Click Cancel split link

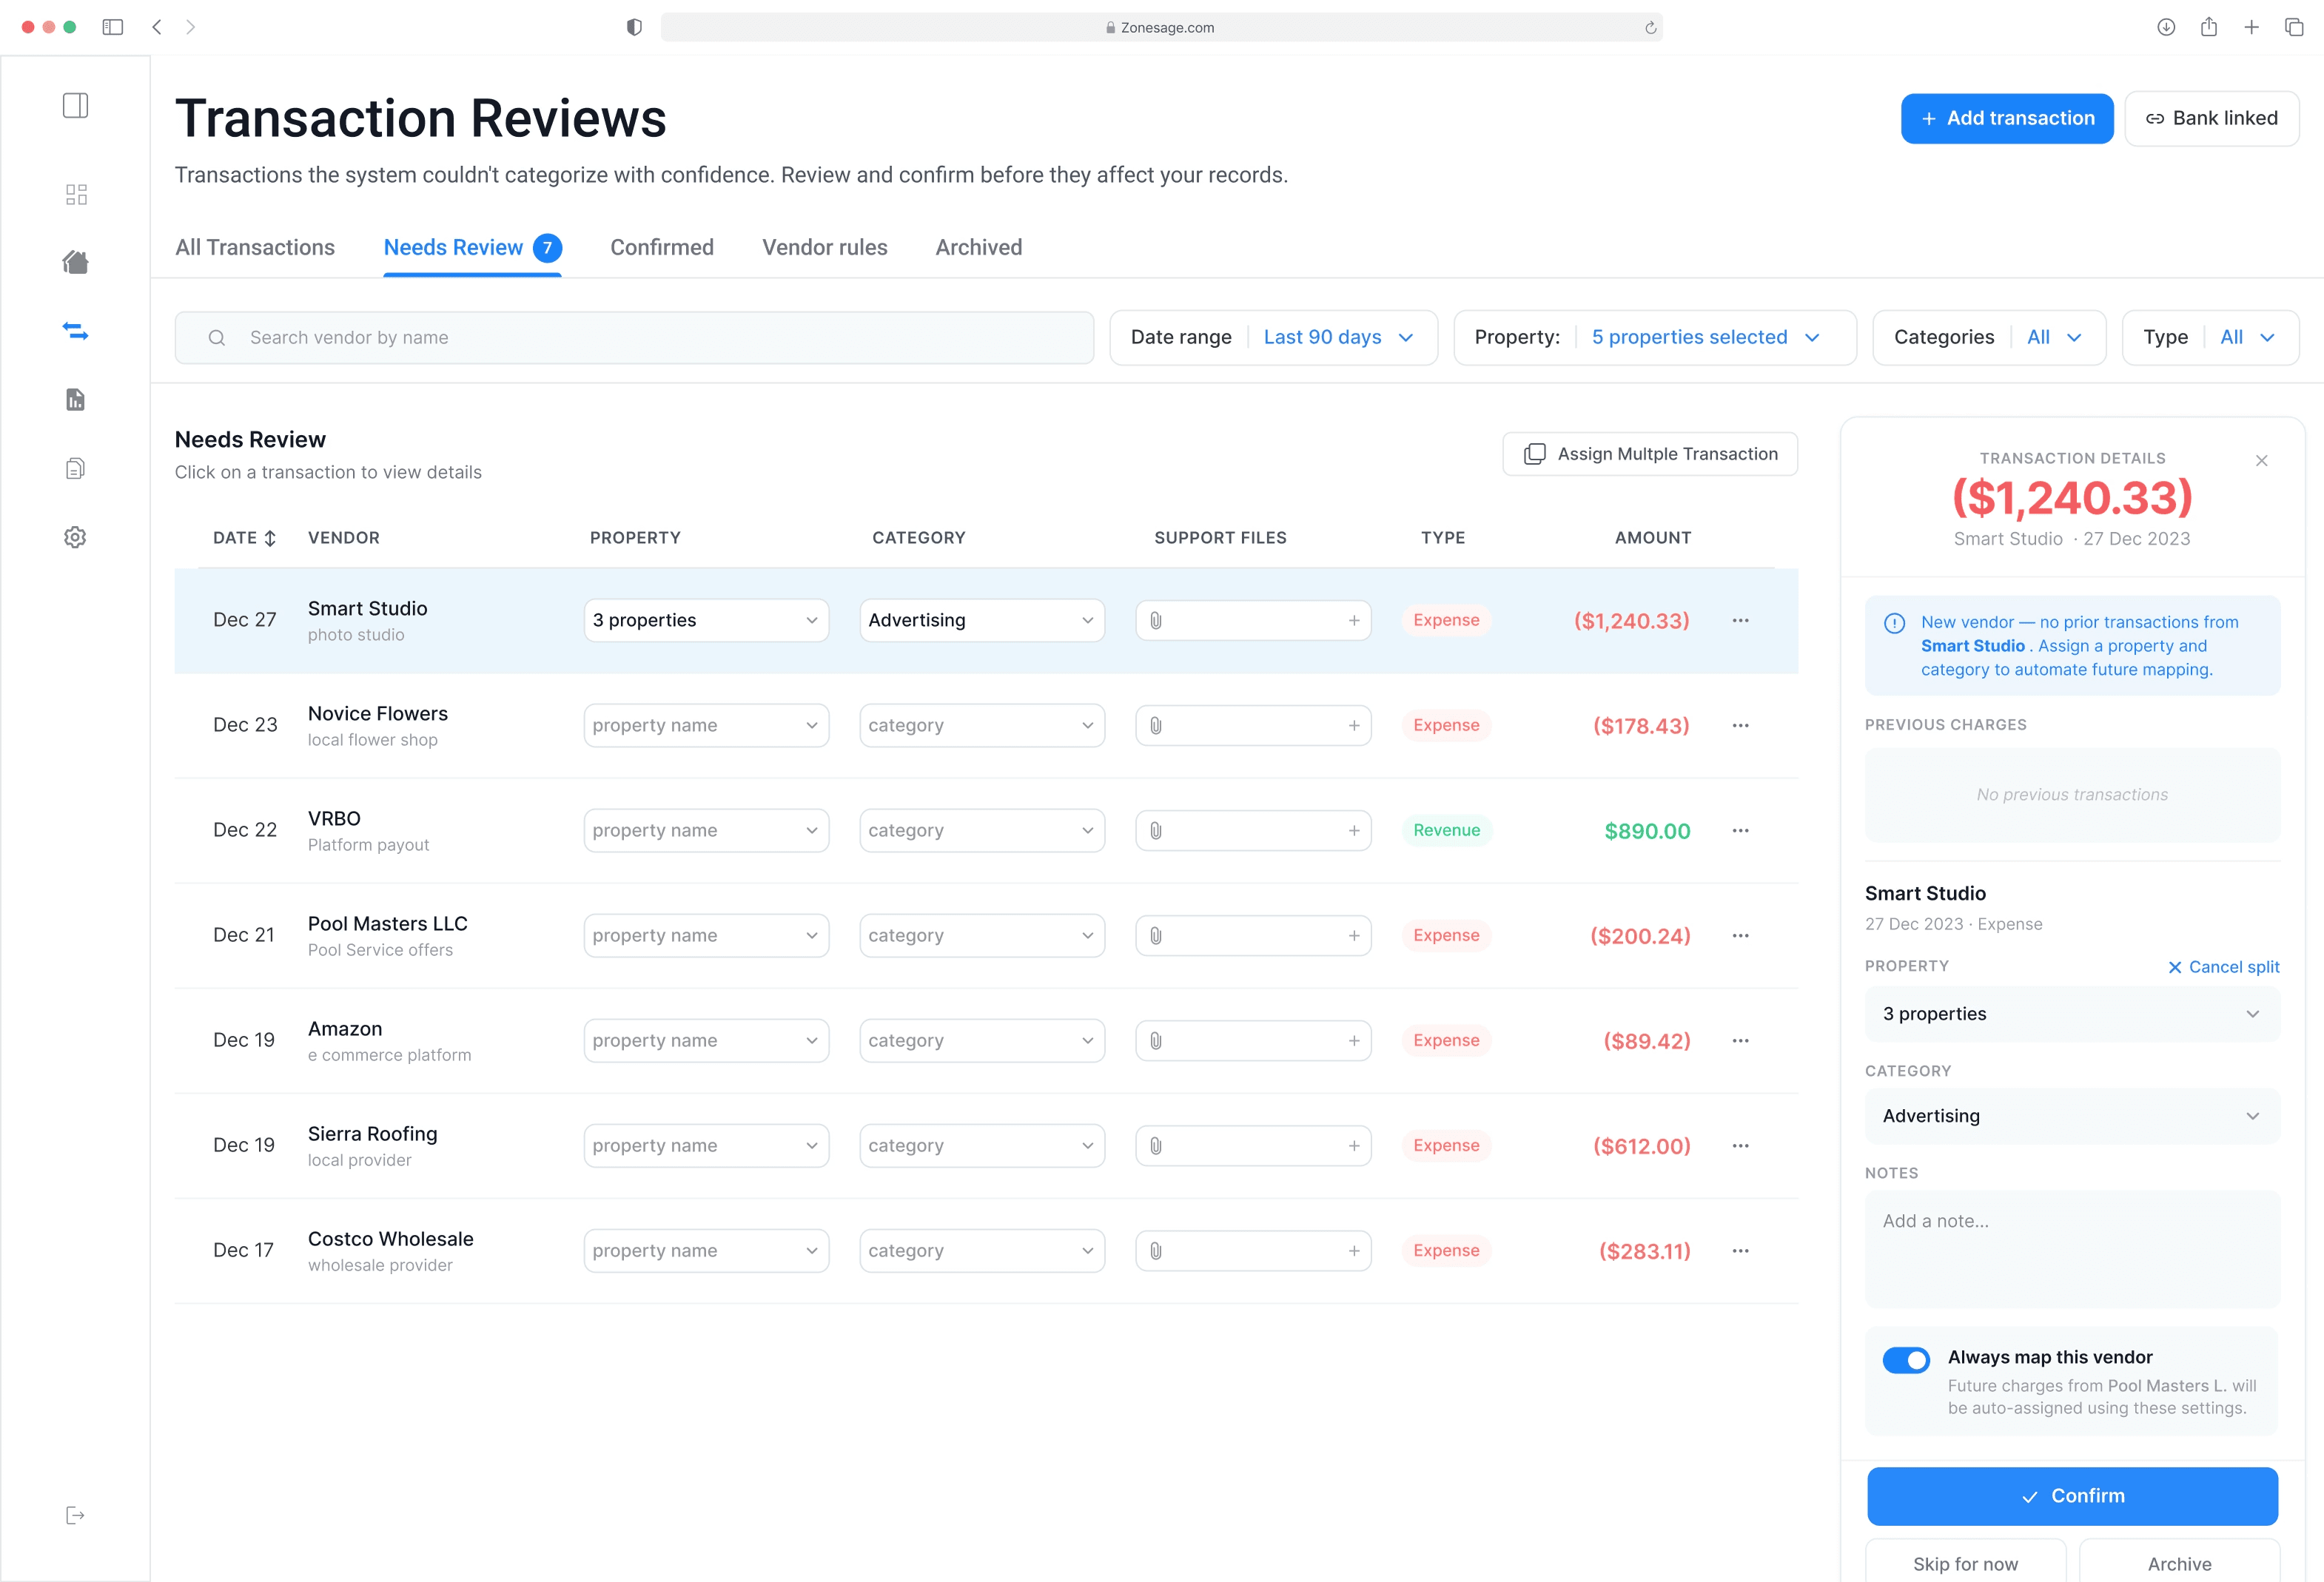(x=2223, y=967)
